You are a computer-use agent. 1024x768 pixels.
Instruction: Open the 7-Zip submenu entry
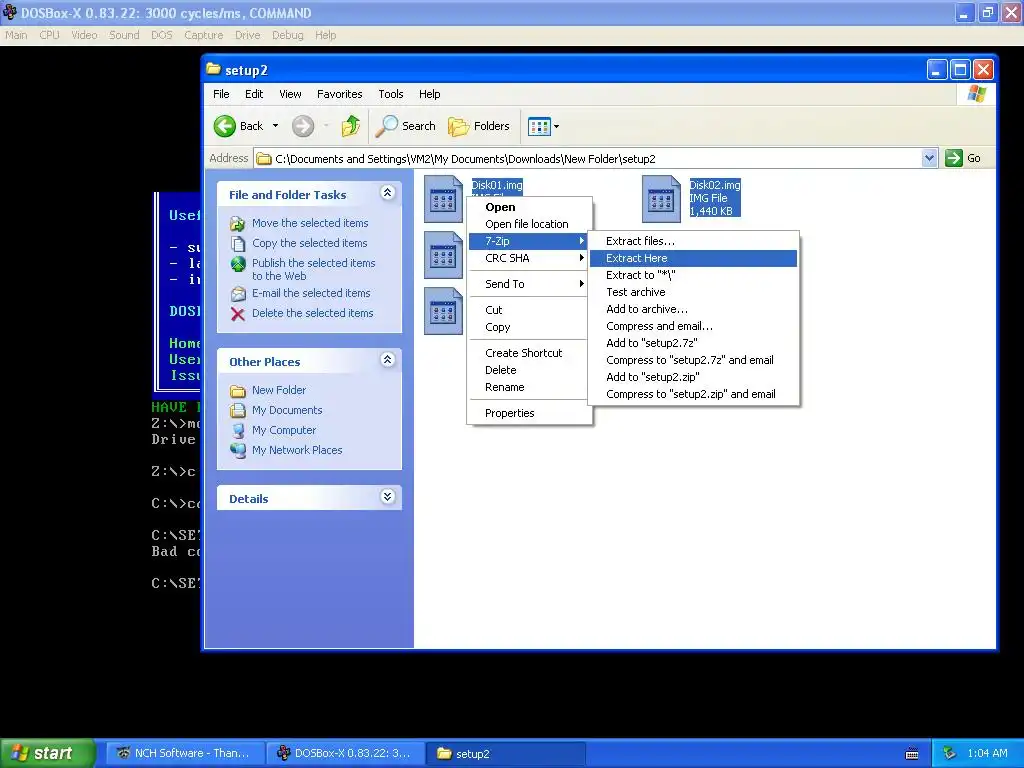coord(528,241)
